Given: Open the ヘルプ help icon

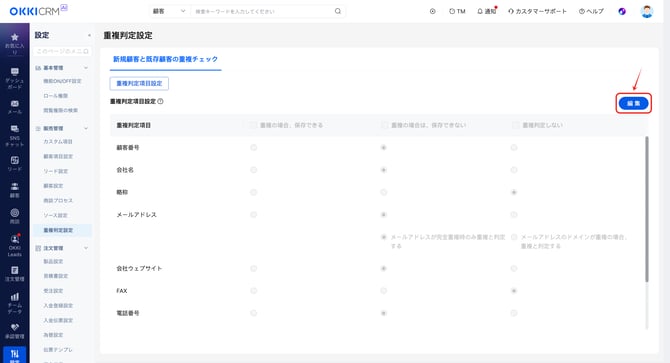Looking at the screenshot, I should tap(591, 12).
